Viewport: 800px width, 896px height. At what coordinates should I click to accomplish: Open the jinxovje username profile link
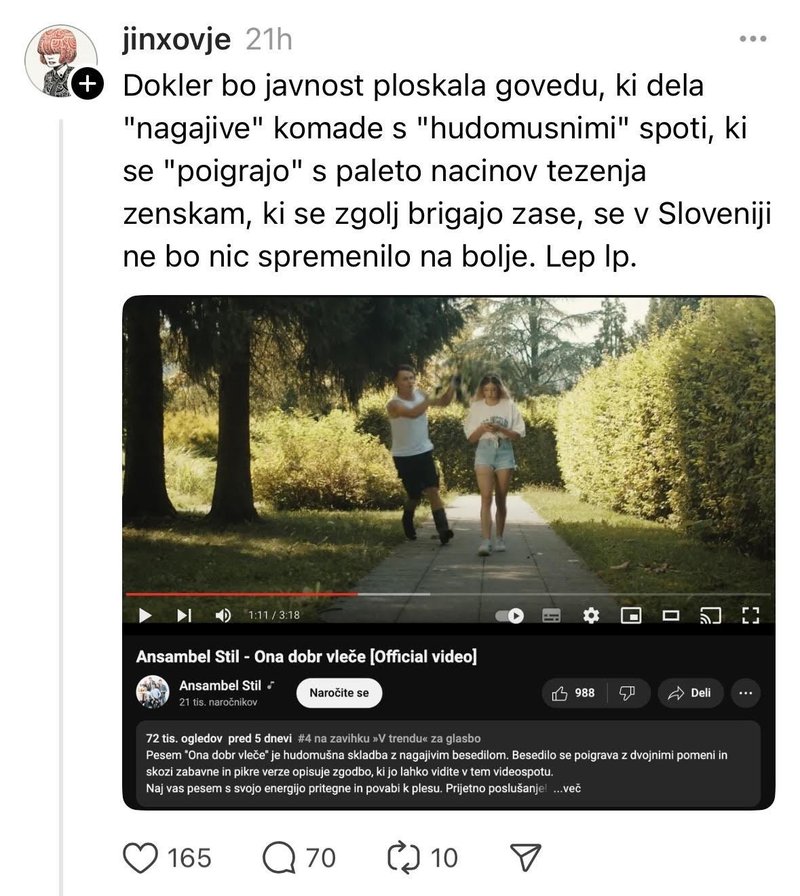point(177,40)
